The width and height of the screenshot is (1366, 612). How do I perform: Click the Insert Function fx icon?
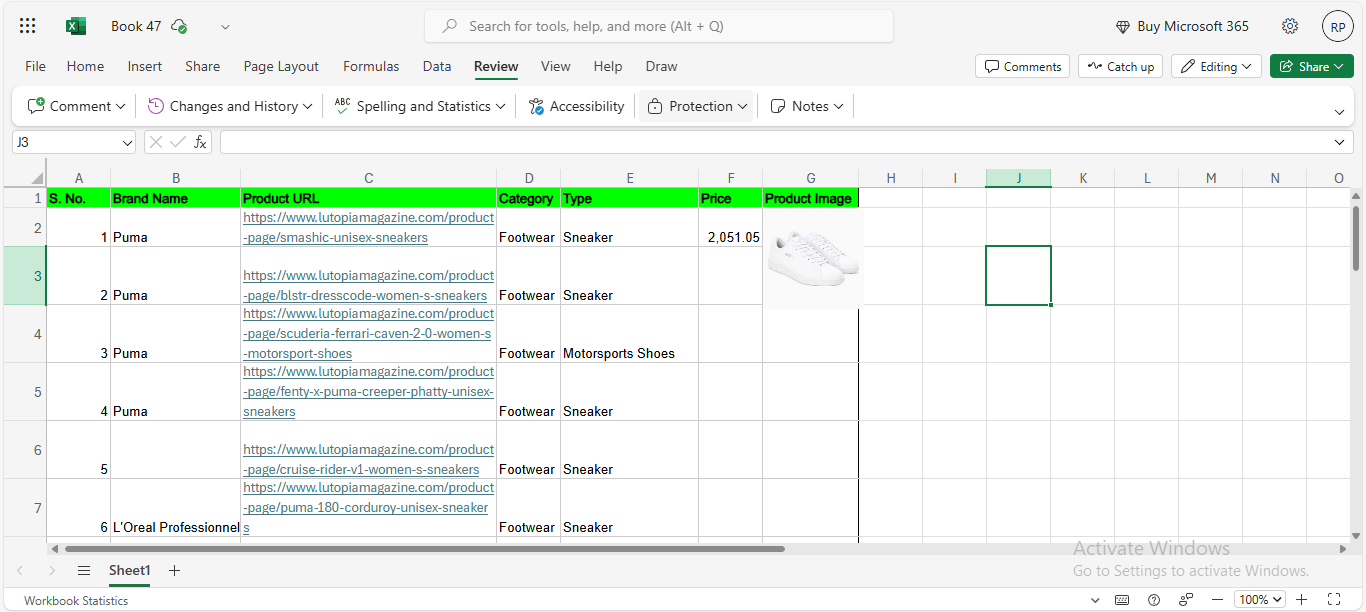pyautogui.click(x=200, y=142)
